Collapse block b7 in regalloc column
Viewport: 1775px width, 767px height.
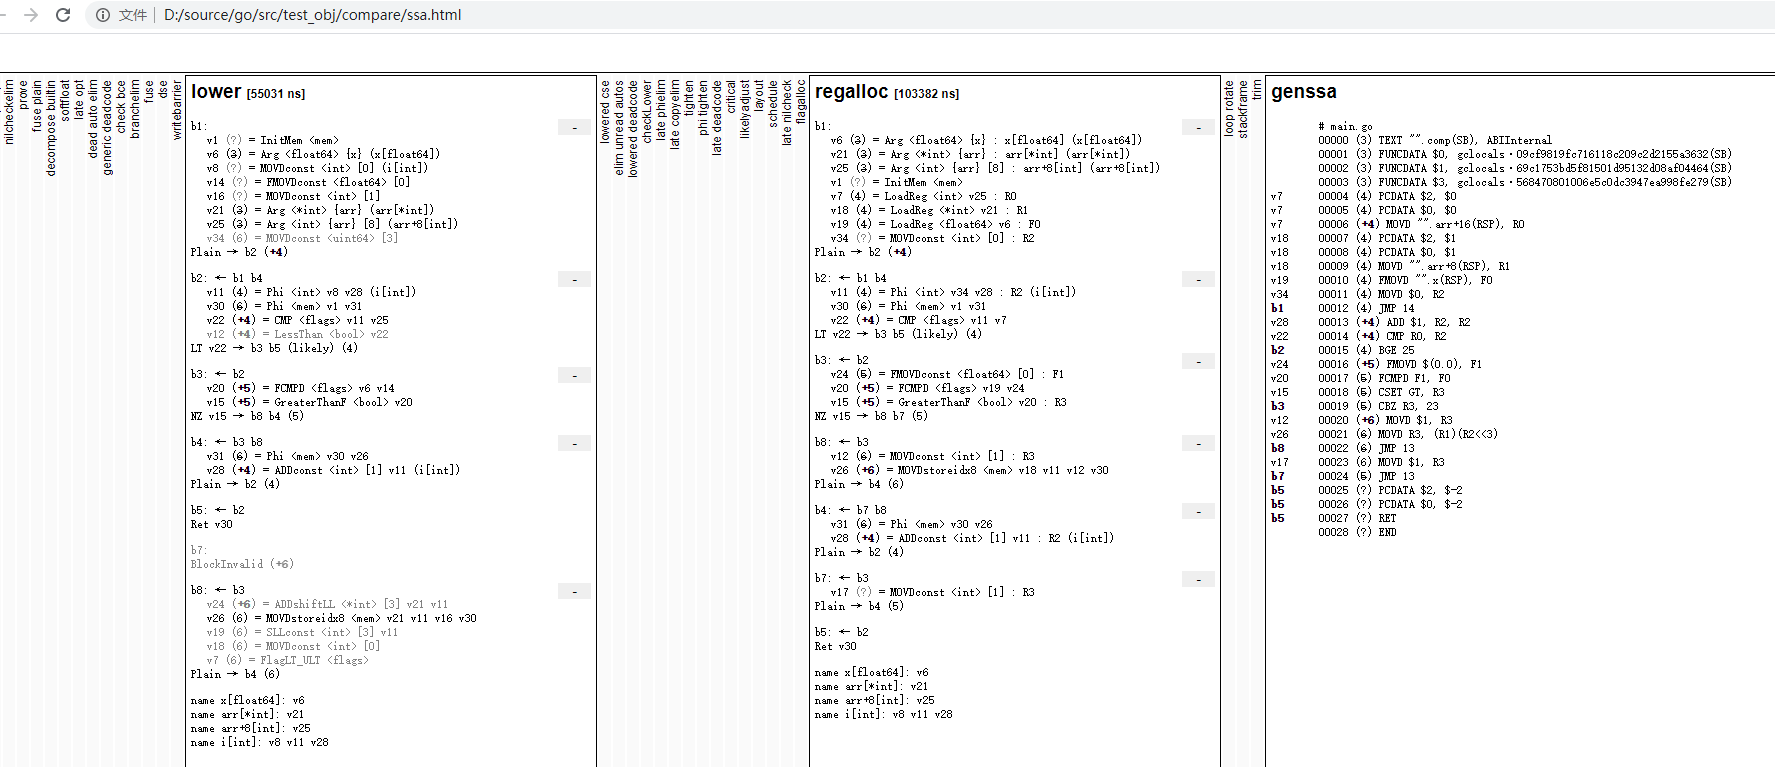pos(1198,579)
